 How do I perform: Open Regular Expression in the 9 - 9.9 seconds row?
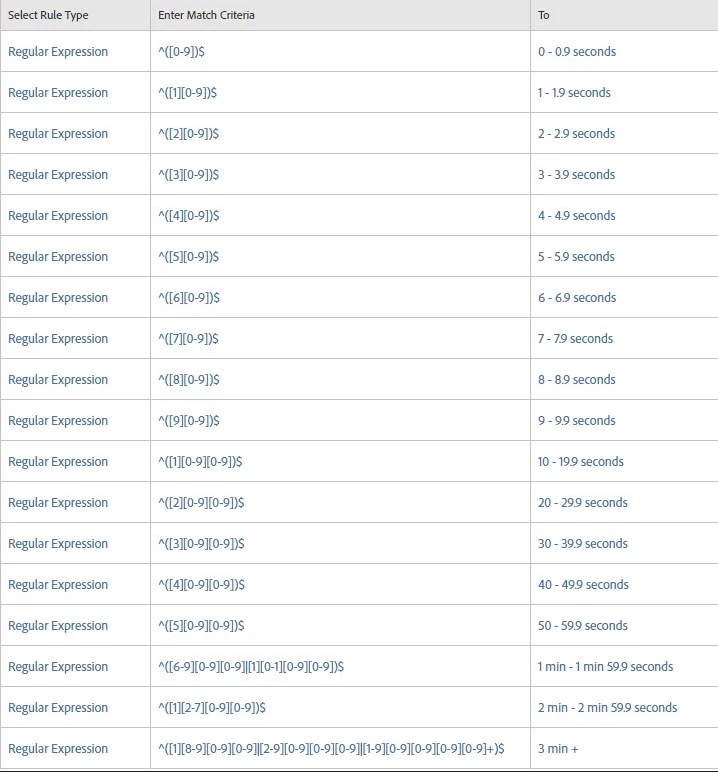point(58,420)
